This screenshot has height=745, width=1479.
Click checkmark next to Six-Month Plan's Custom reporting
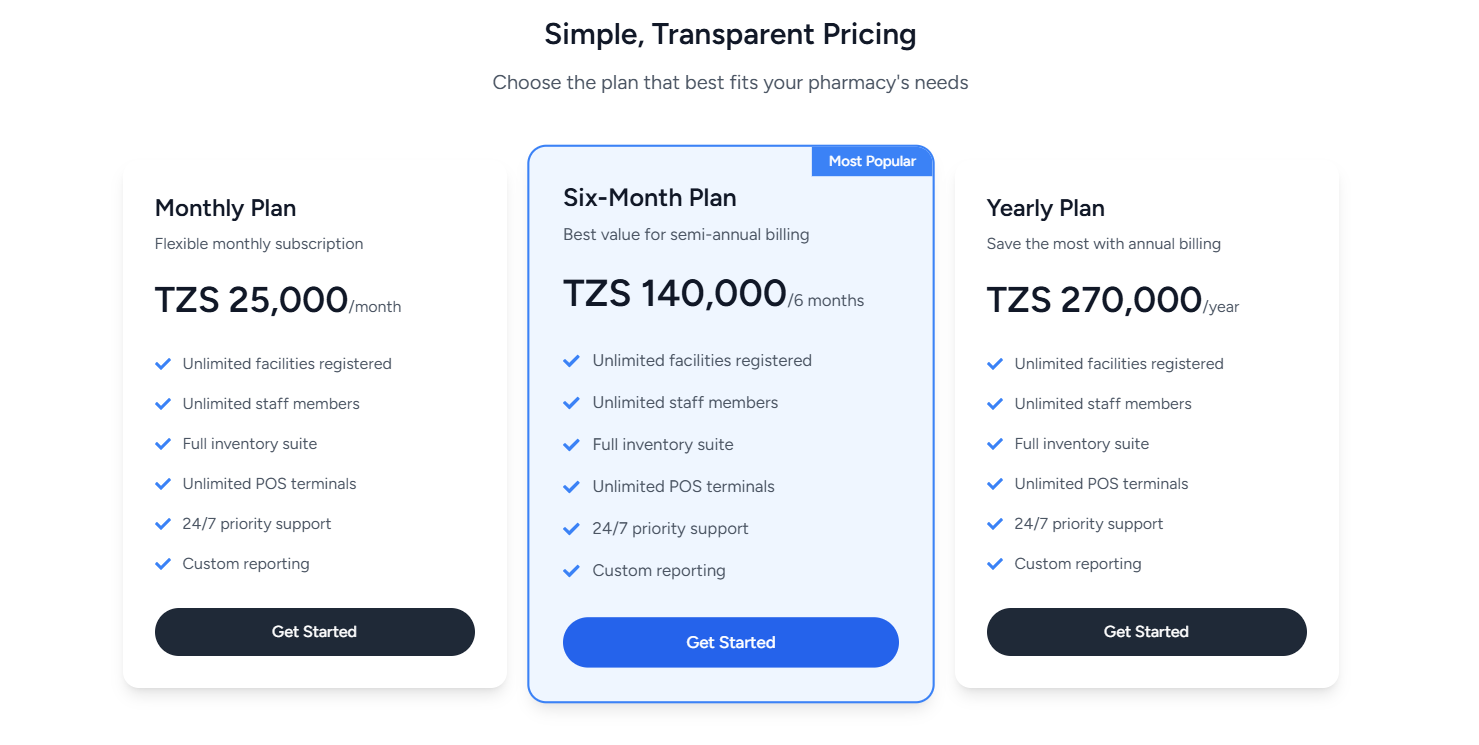571,571
